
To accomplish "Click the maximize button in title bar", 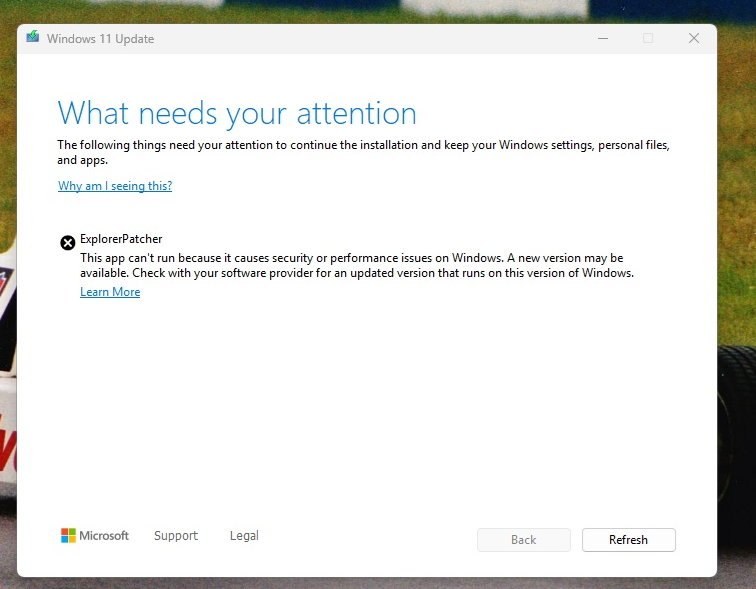I will click(x=648, y=39).
